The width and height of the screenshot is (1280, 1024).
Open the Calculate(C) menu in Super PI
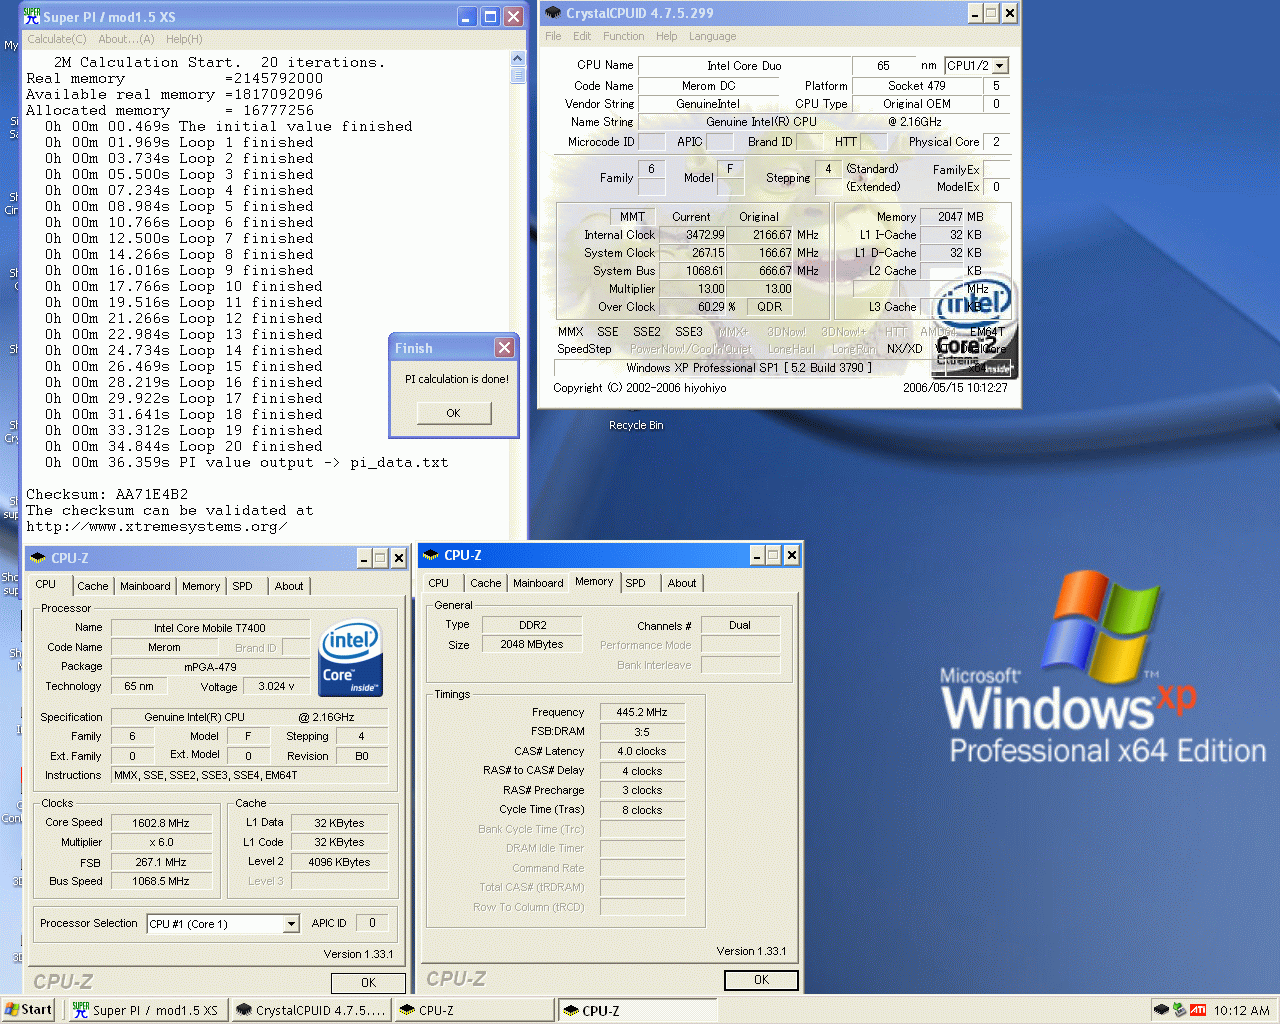point(57,39)
